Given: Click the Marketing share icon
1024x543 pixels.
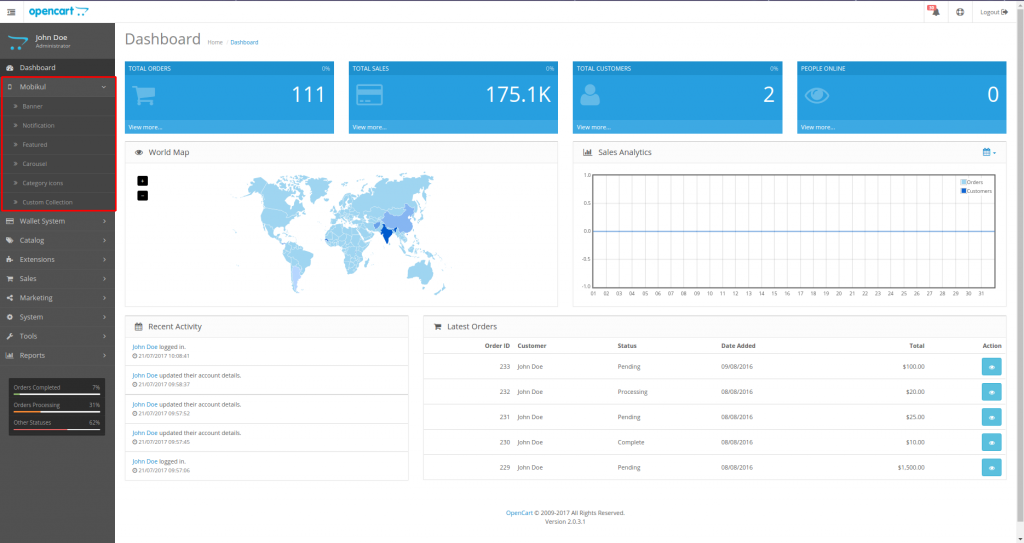Looking at the screenshot, I should tap(10, 297).
